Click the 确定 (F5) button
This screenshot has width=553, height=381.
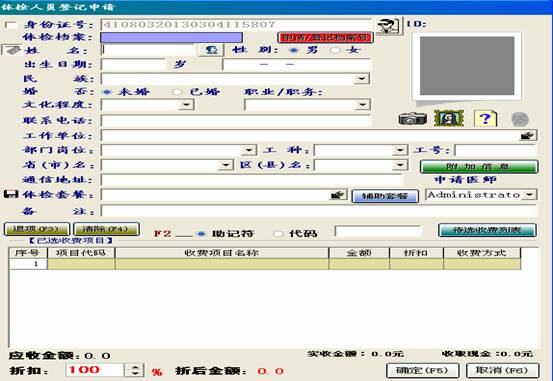[x=423, y=370]
